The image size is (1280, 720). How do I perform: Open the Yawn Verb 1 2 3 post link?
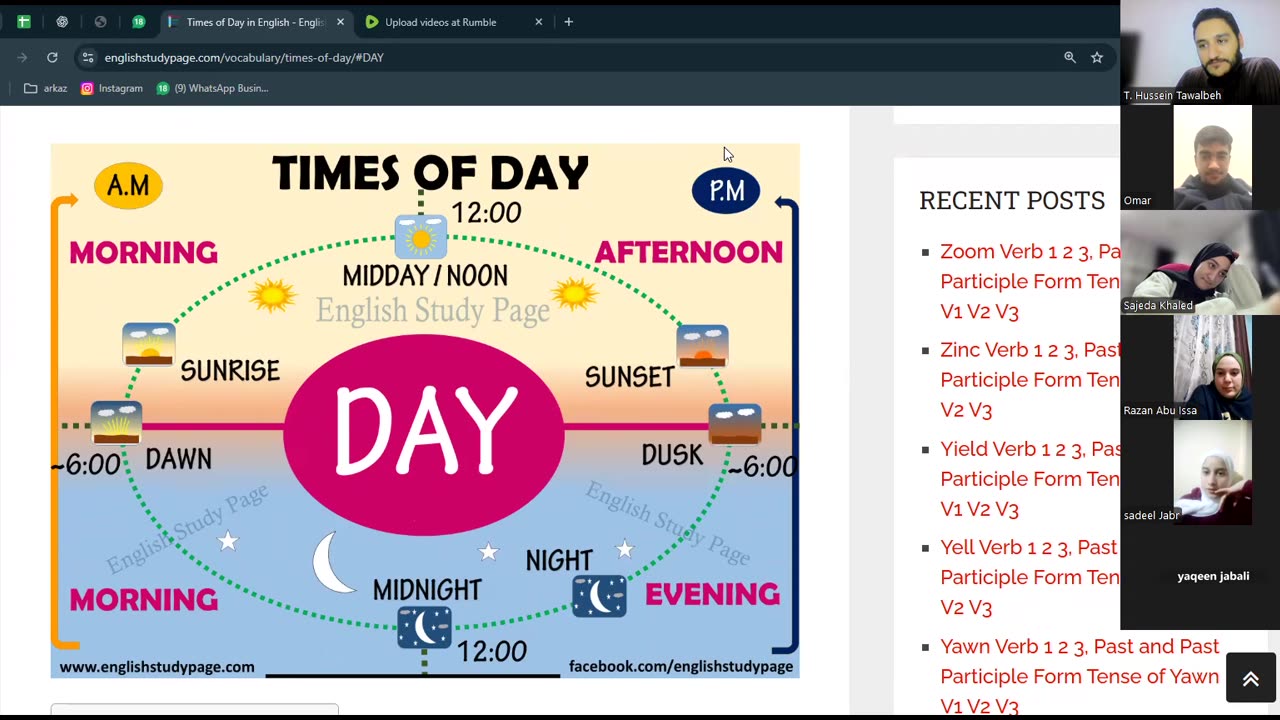(1080, 676)
